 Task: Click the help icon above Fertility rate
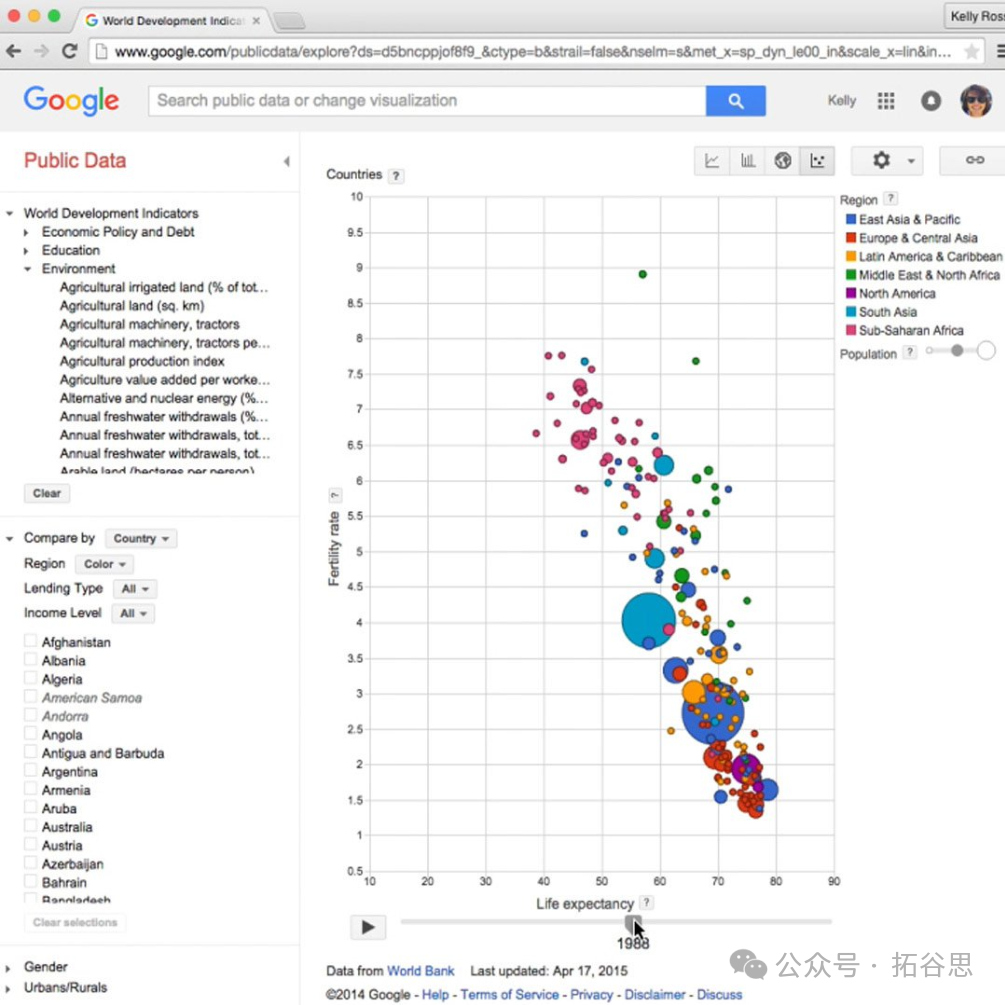[x=334, y=495]
